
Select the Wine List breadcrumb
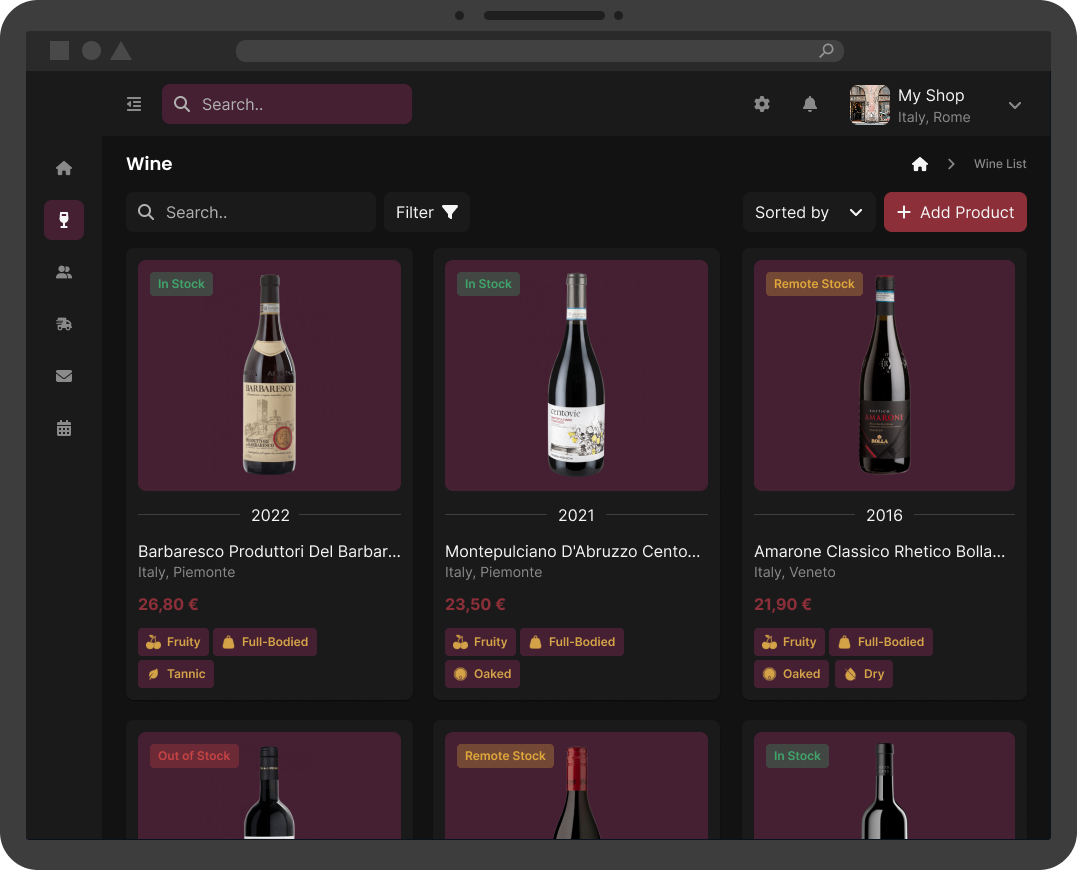(999, 164)
